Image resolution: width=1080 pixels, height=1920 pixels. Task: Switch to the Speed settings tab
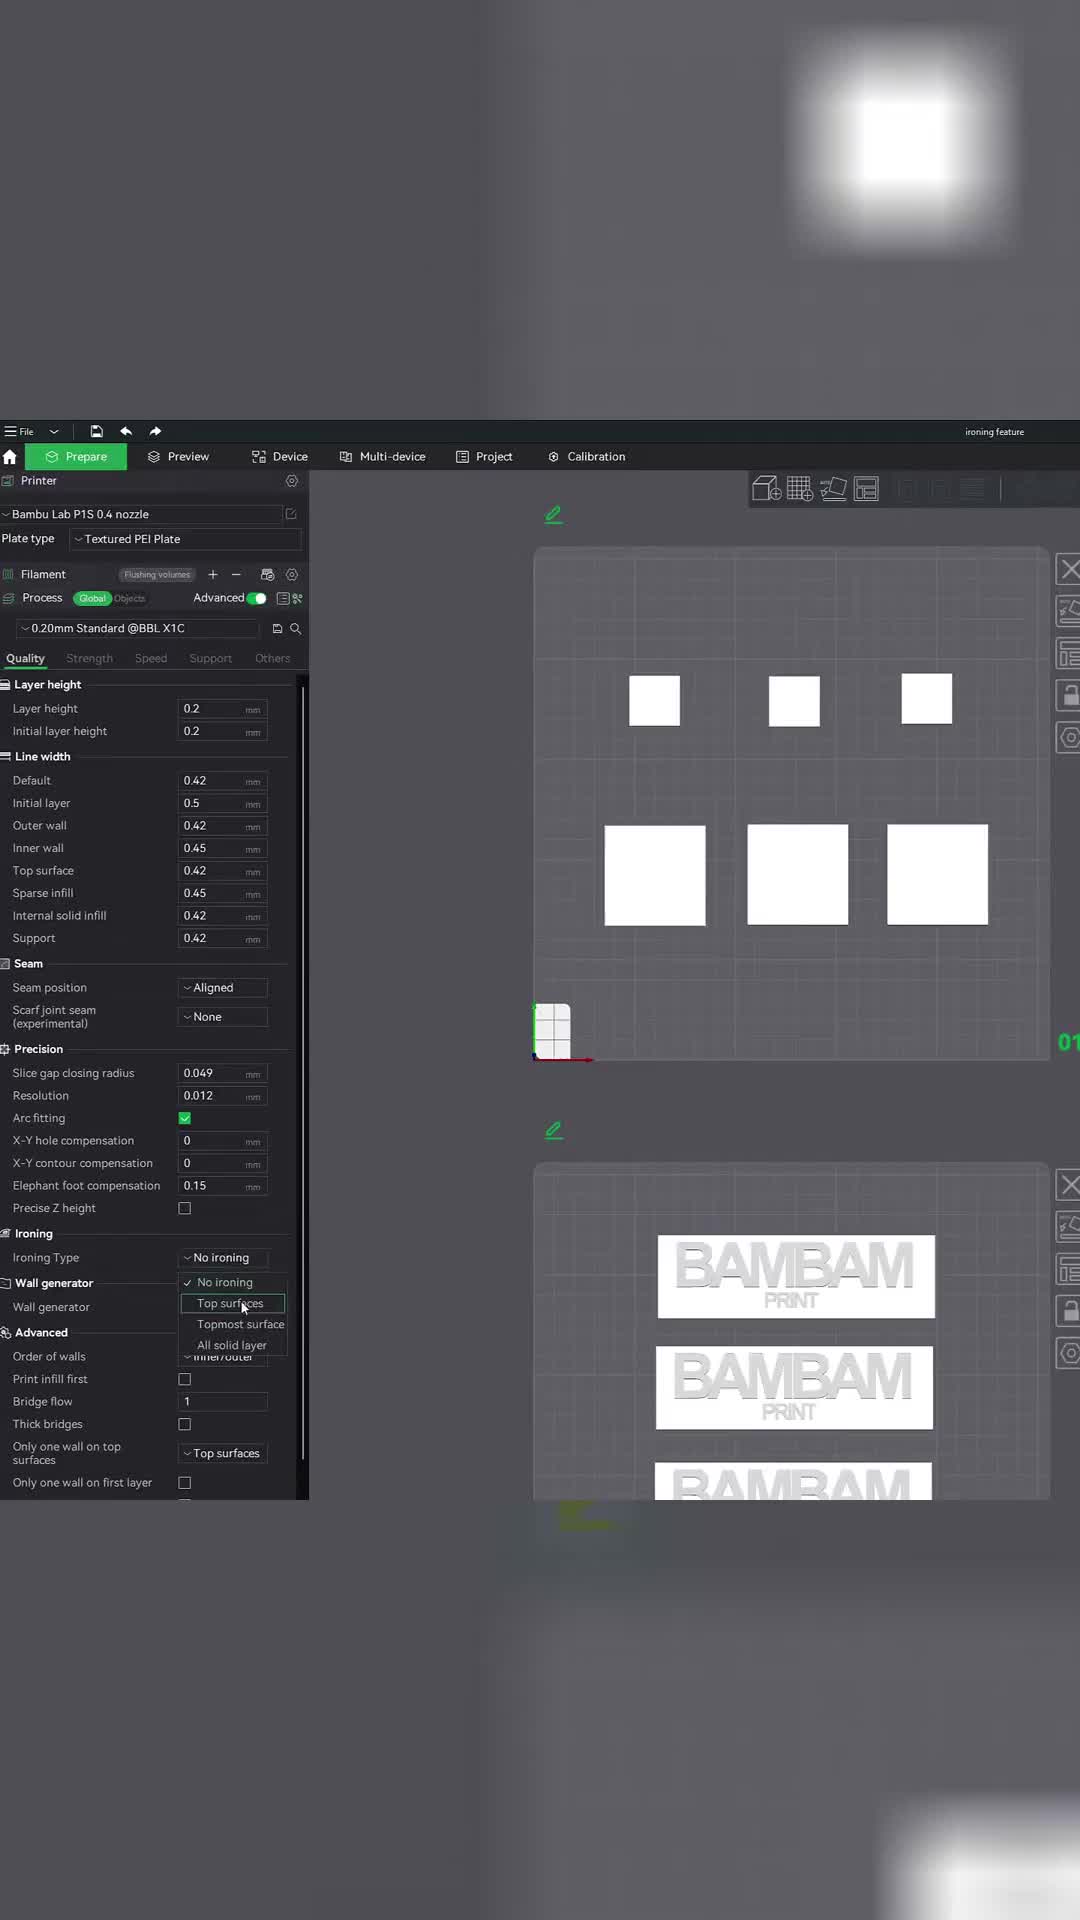click(151, 659)
